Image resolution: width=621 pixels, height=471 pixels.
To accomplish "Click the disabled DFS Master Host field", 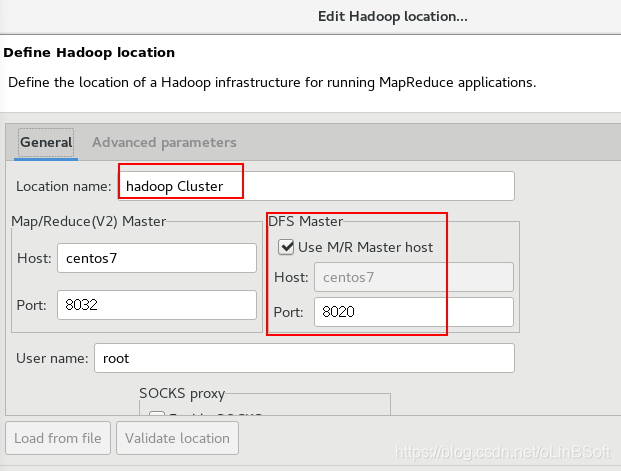I will tap(414, 277).
